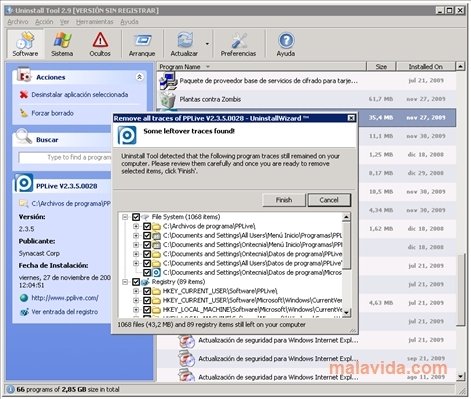Open the Archivo menu
The image size is (471, 399).
18,22
